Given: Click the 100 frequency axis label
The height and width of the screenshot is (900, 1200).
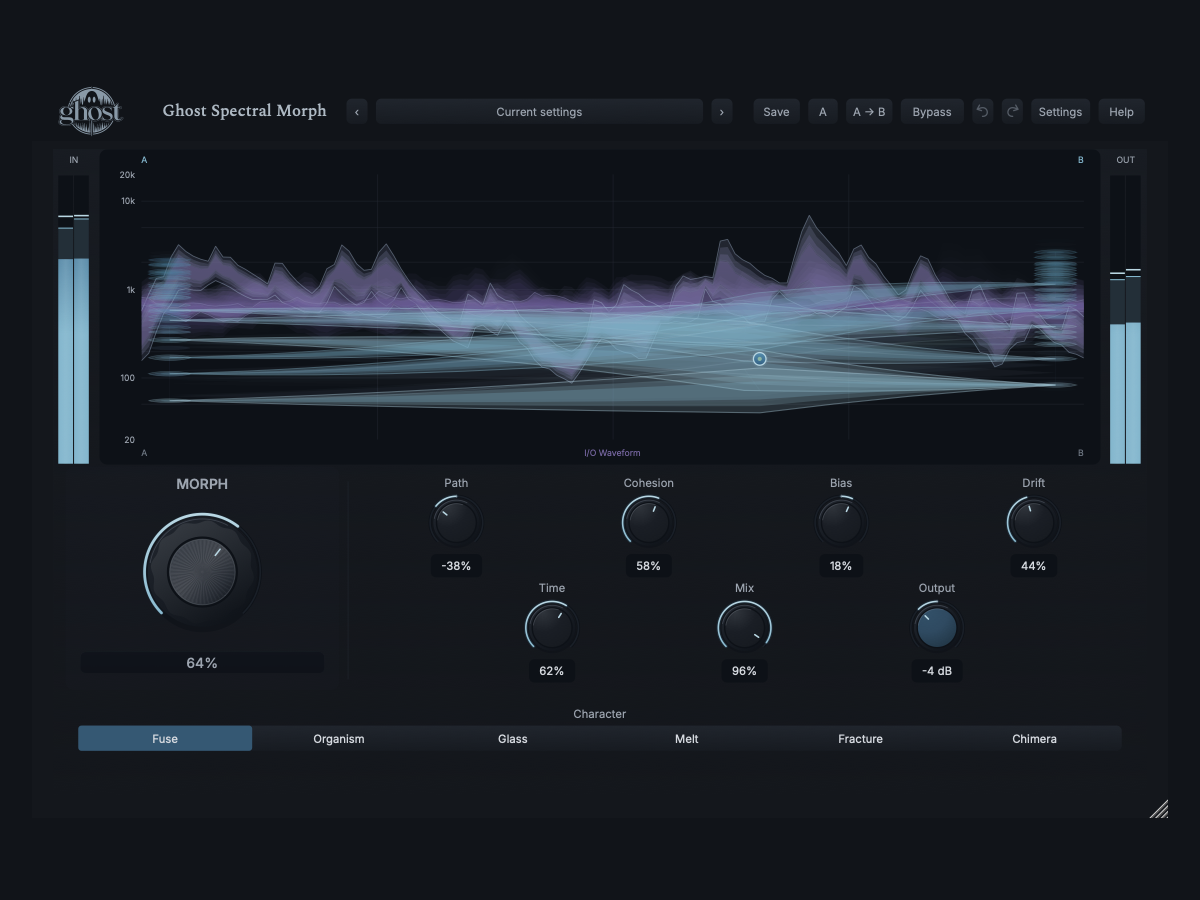Looking at the screenshot, I should [x=128, y=378].
